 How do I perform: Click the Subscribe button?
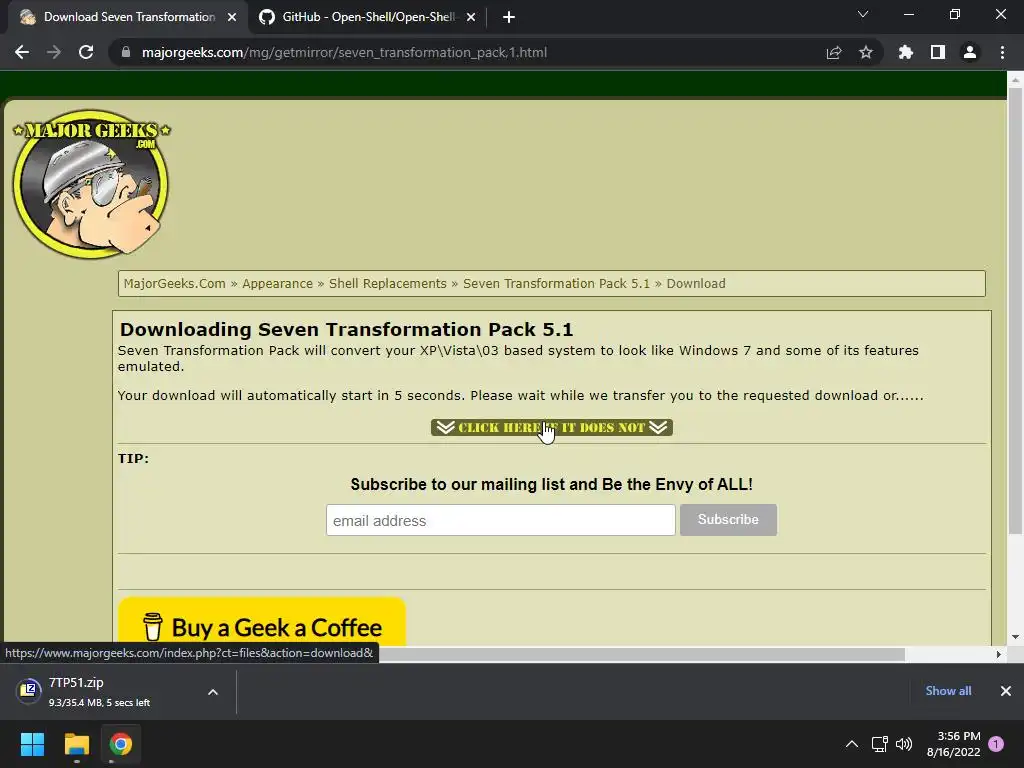click(x=728, y=520)
